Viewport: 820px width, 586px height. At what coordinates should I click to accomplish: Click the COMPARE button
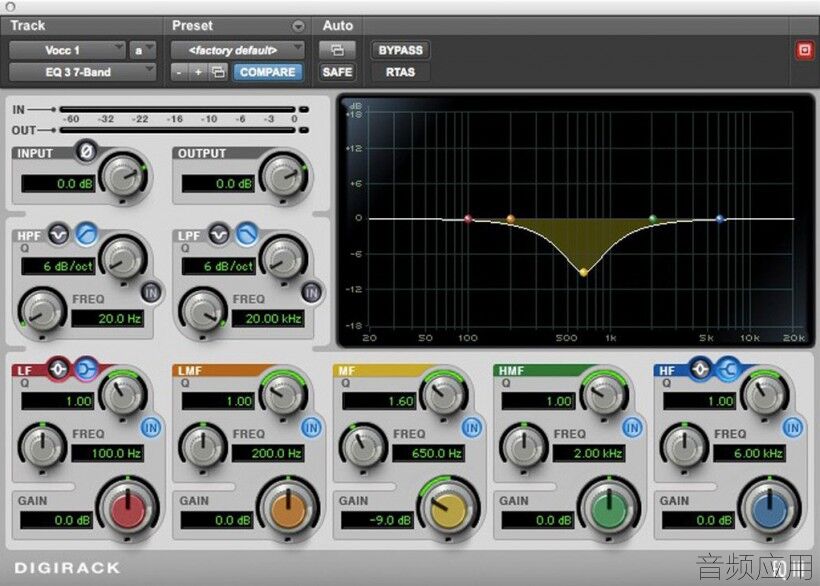pyautogui.click(x=268, y=72)
